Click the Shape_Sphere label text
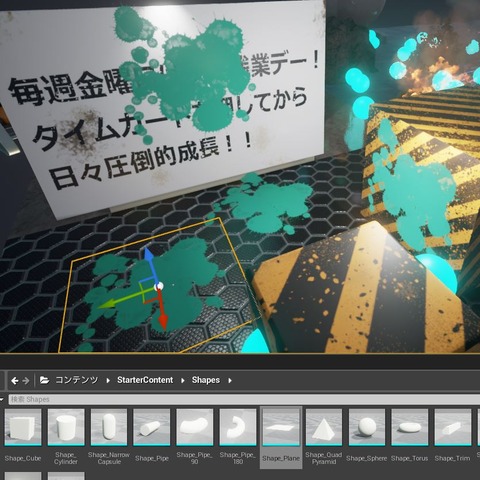The image size is (480, 480). 367,458
